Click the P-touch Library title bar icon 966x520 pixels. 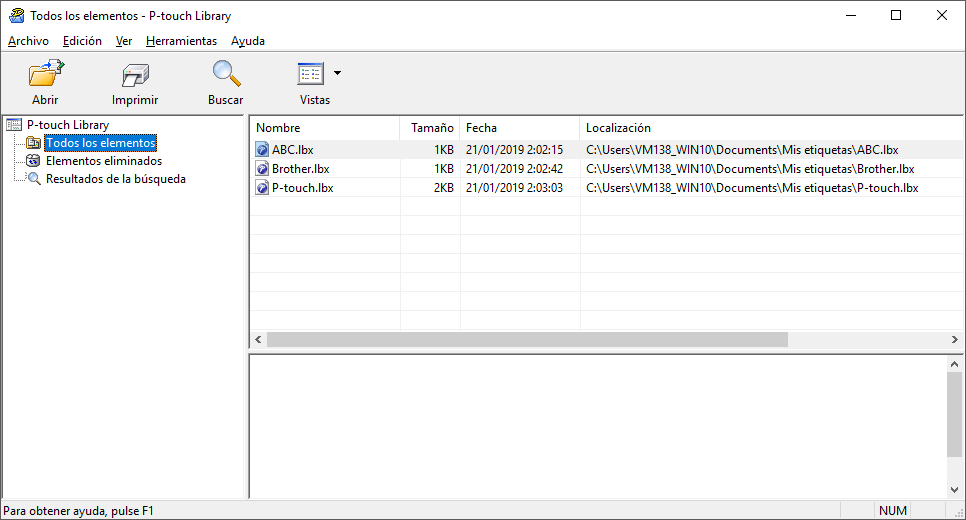pyautogui.click(x=16, y=15)
